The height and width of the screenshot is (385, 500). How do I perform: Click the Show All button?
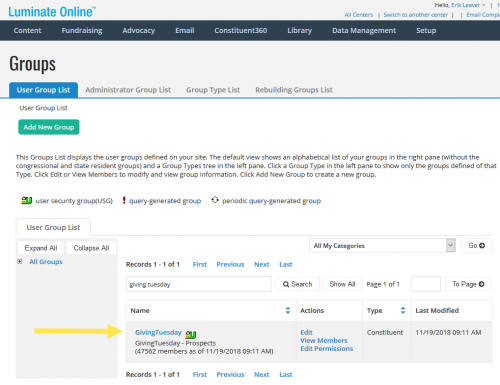(342, 284)
